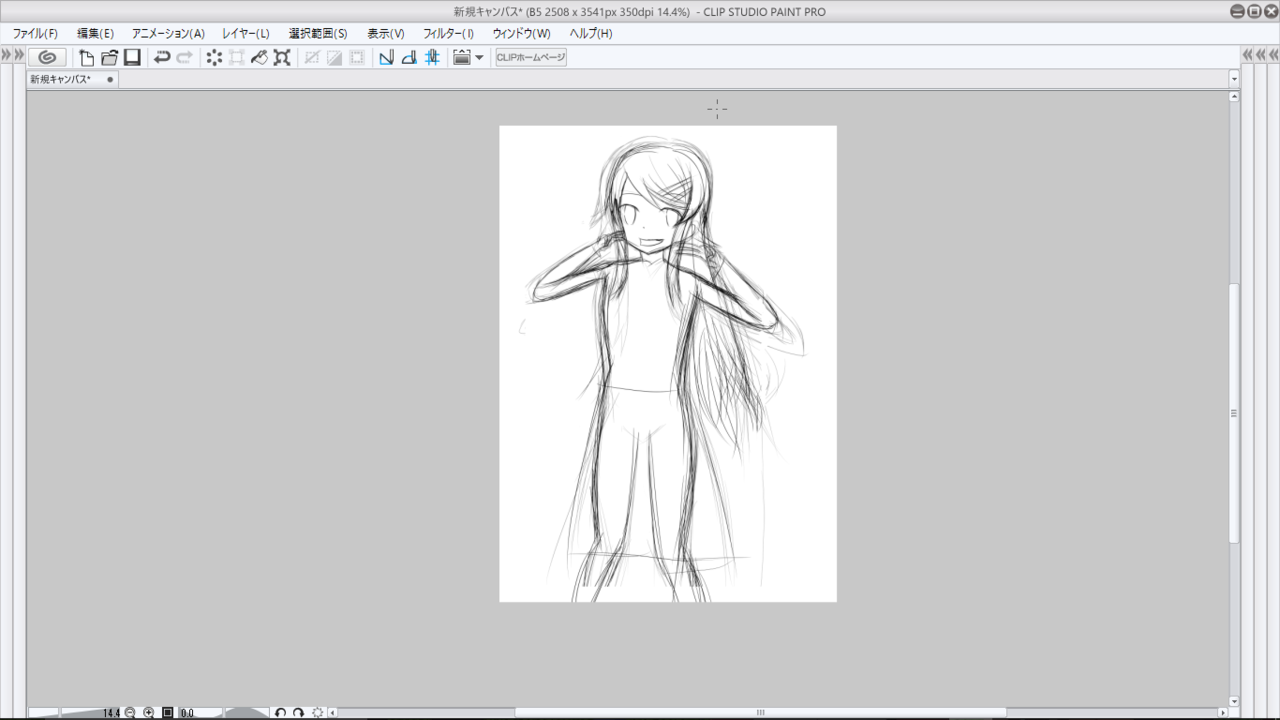Zoom in with plus magnifier icon
This screenshot has height=720, width=1280.
click(149, 712)
